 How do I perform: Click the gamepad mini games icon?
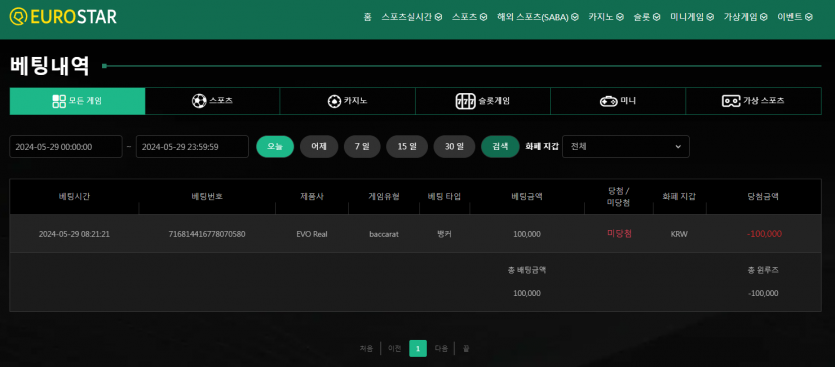pyautogui.click(x=609, y=101)
